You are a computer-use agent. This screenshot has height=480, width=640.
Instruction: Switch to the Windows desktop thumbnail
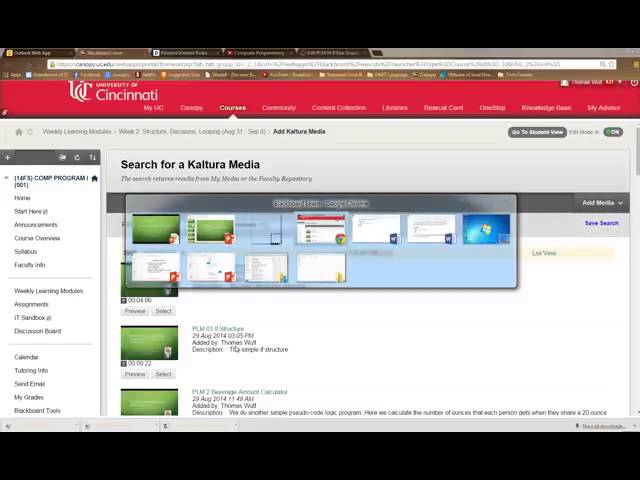tap(486, 229)
